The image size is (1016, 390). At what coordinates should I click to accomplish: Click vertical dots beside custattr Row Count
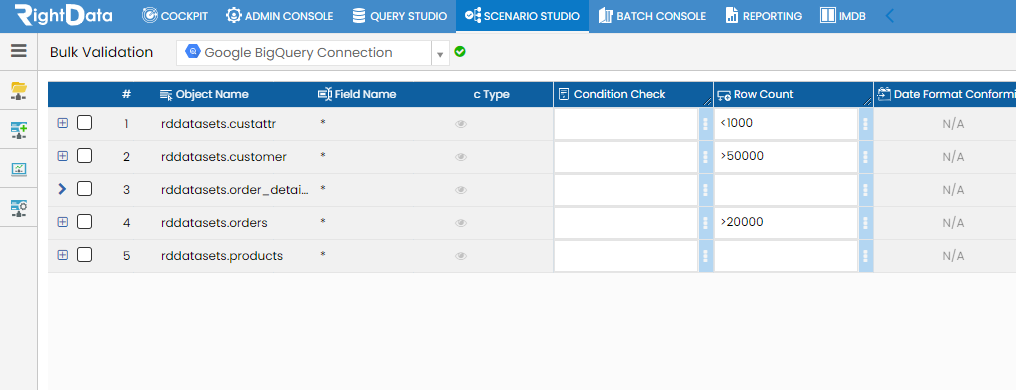click(x=865, y=124)
